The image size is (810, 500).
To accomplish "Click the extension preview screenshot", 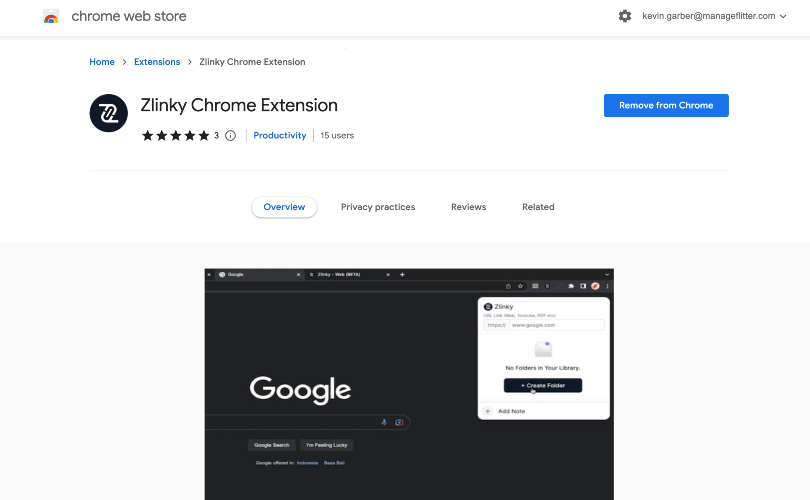I will tap(409, 384).
